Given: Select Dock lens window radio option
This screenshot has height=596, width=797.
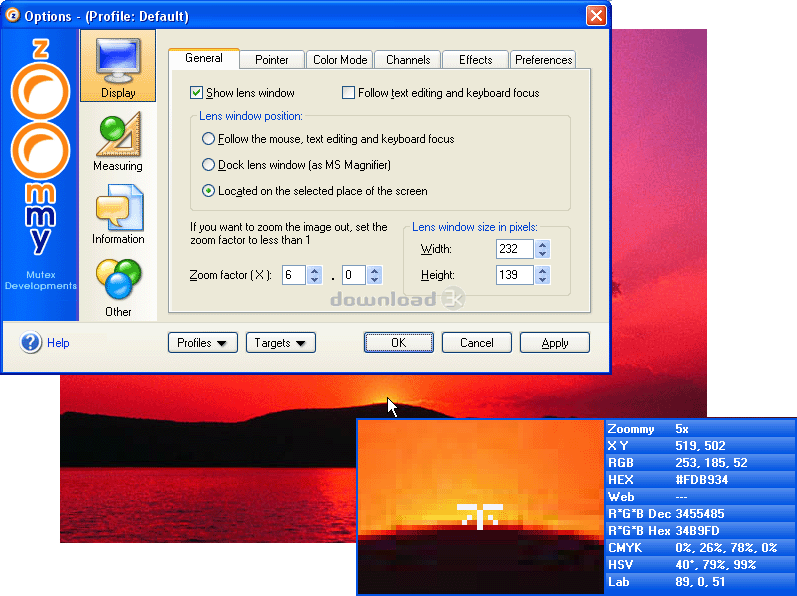Looking at the screenshot, I should (208, 165).
